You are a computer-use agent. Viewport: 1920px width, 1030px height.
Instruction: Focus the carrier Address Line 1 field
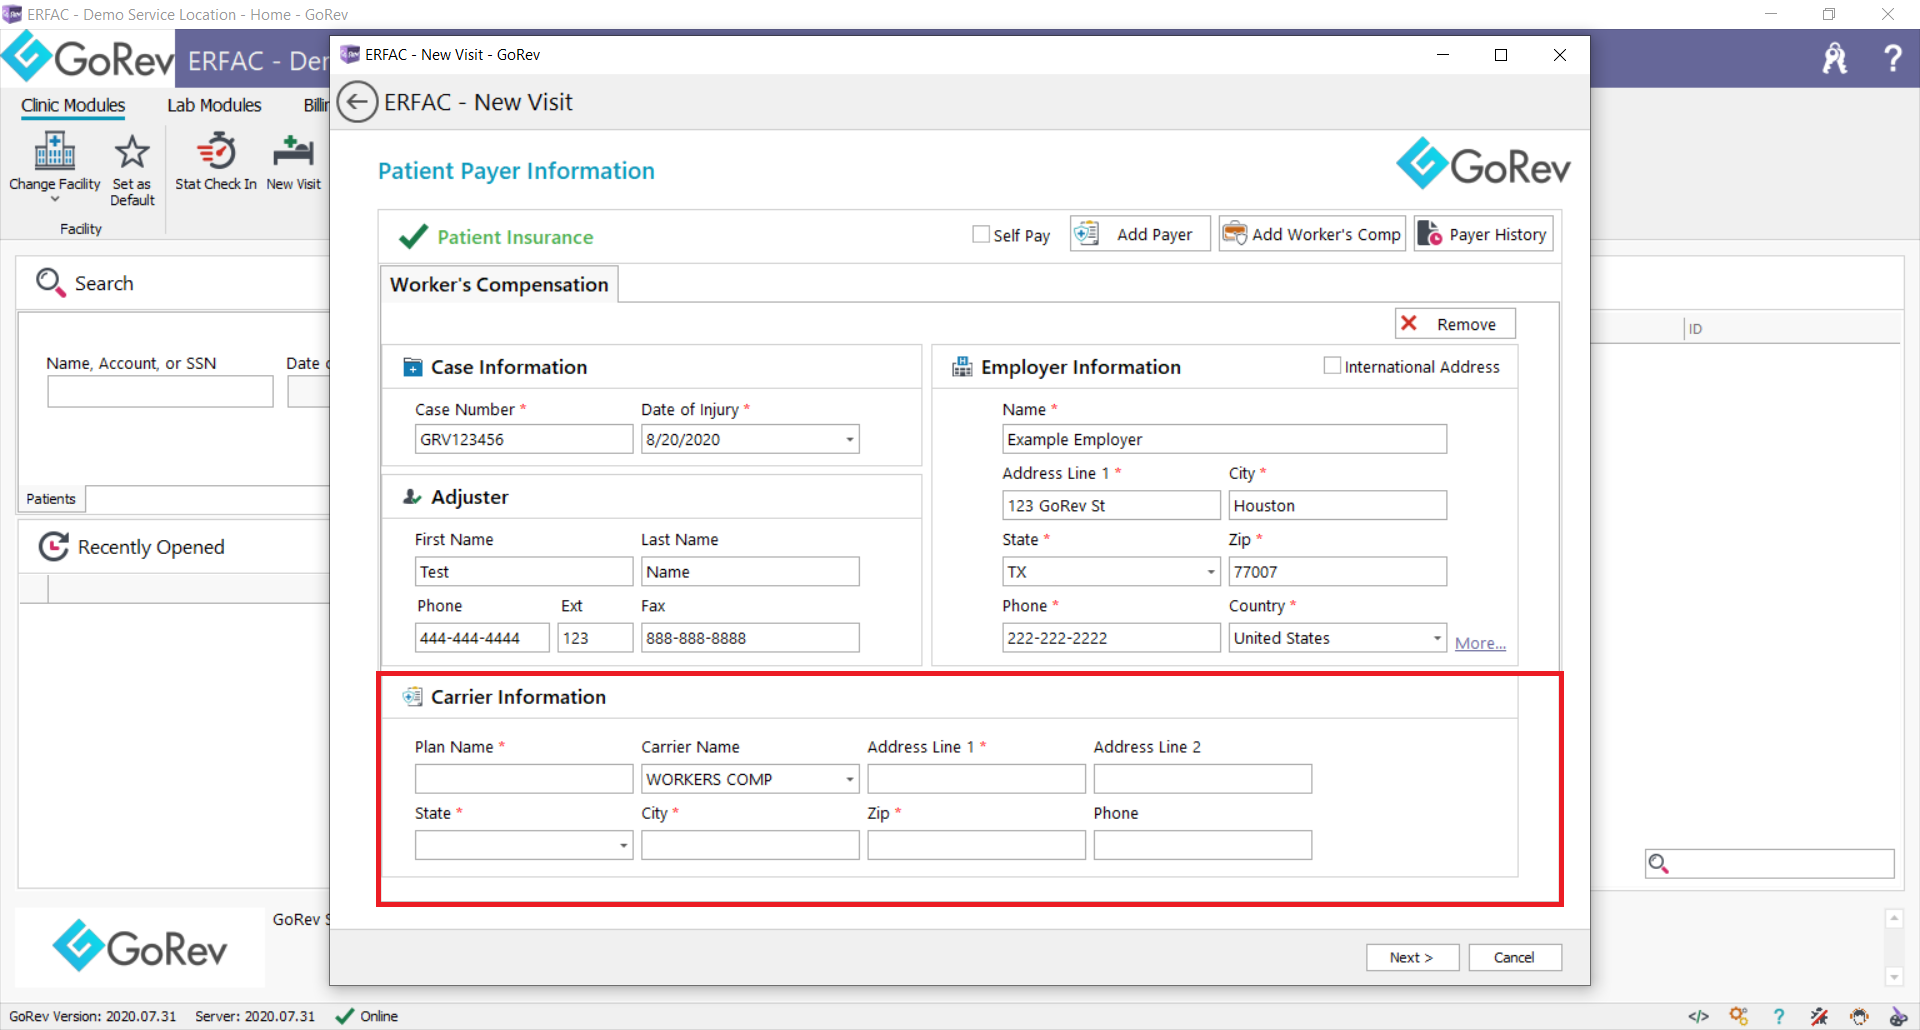(x=976, y=779)
